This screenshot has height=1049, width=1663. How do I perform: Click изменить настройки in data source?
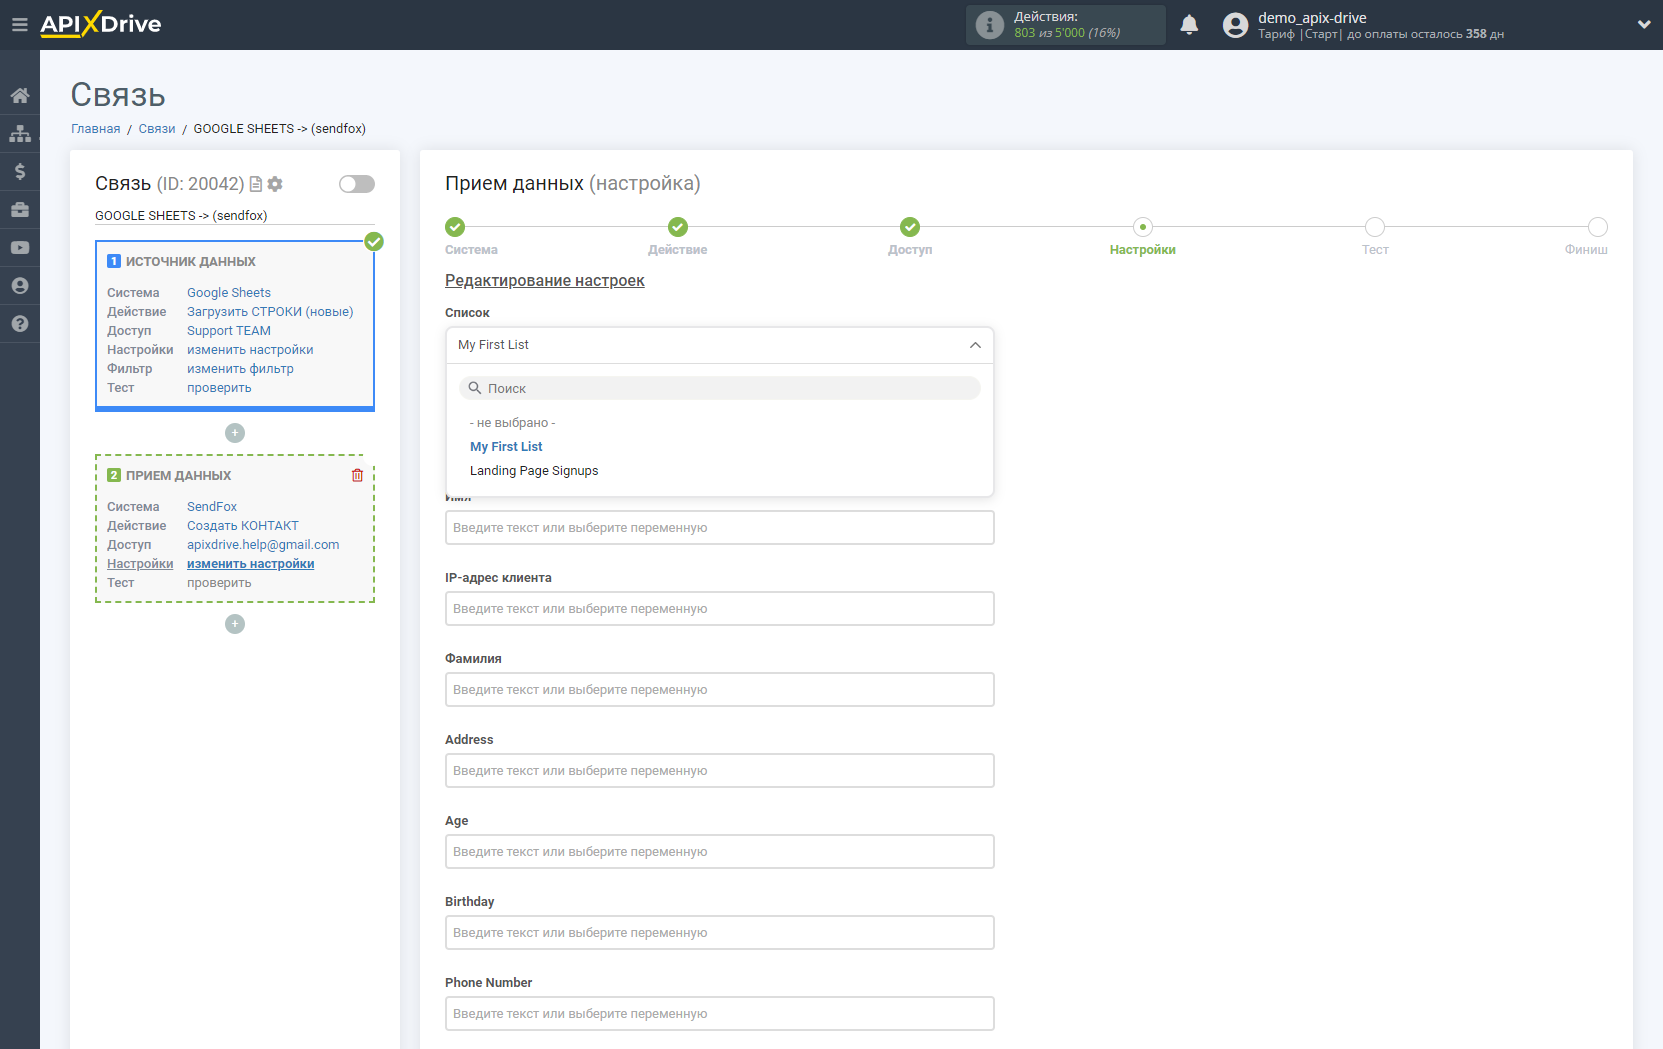250,350
